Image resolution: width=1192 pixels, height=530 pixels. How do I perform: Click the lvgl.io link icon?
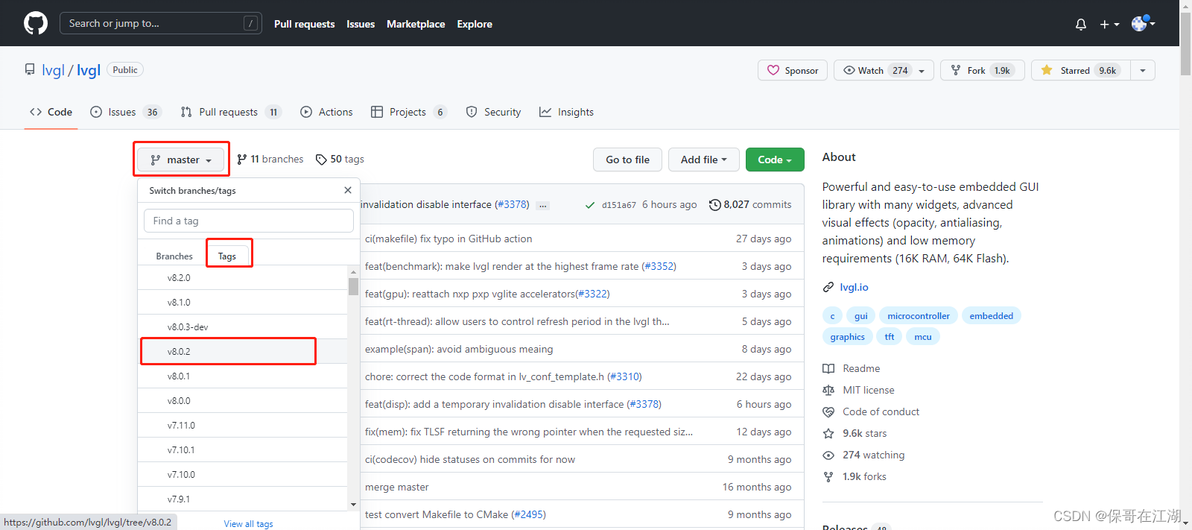(828, 287)
